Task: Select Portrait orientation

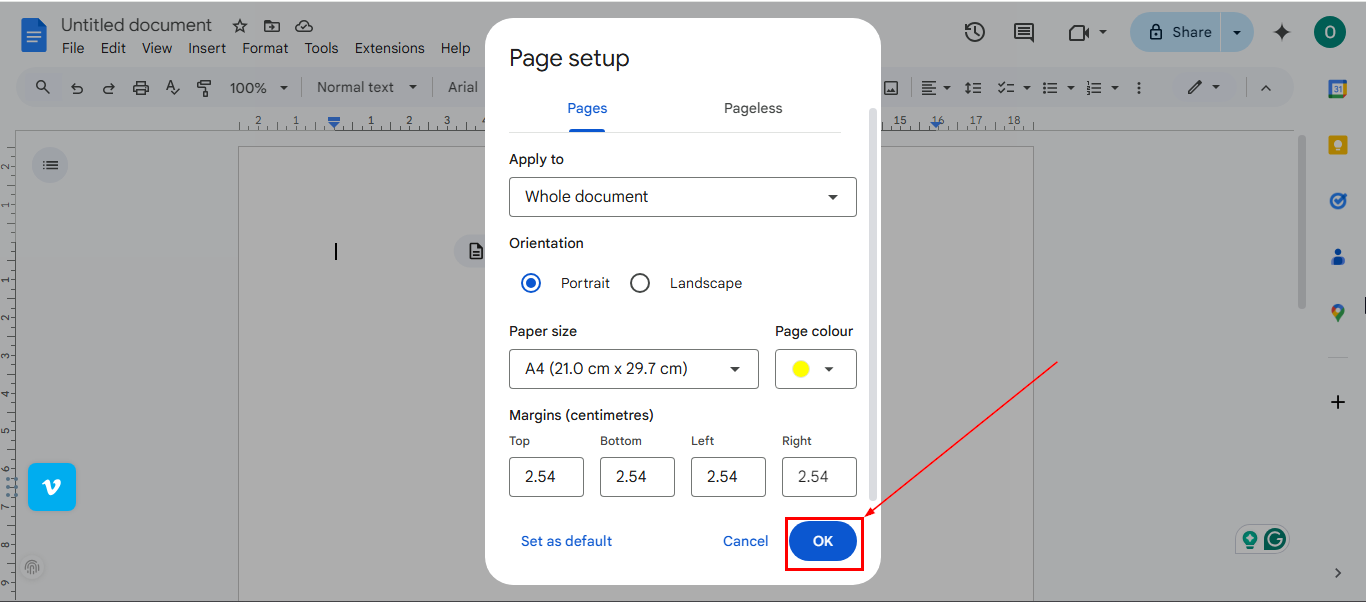Action: point(531,283)
